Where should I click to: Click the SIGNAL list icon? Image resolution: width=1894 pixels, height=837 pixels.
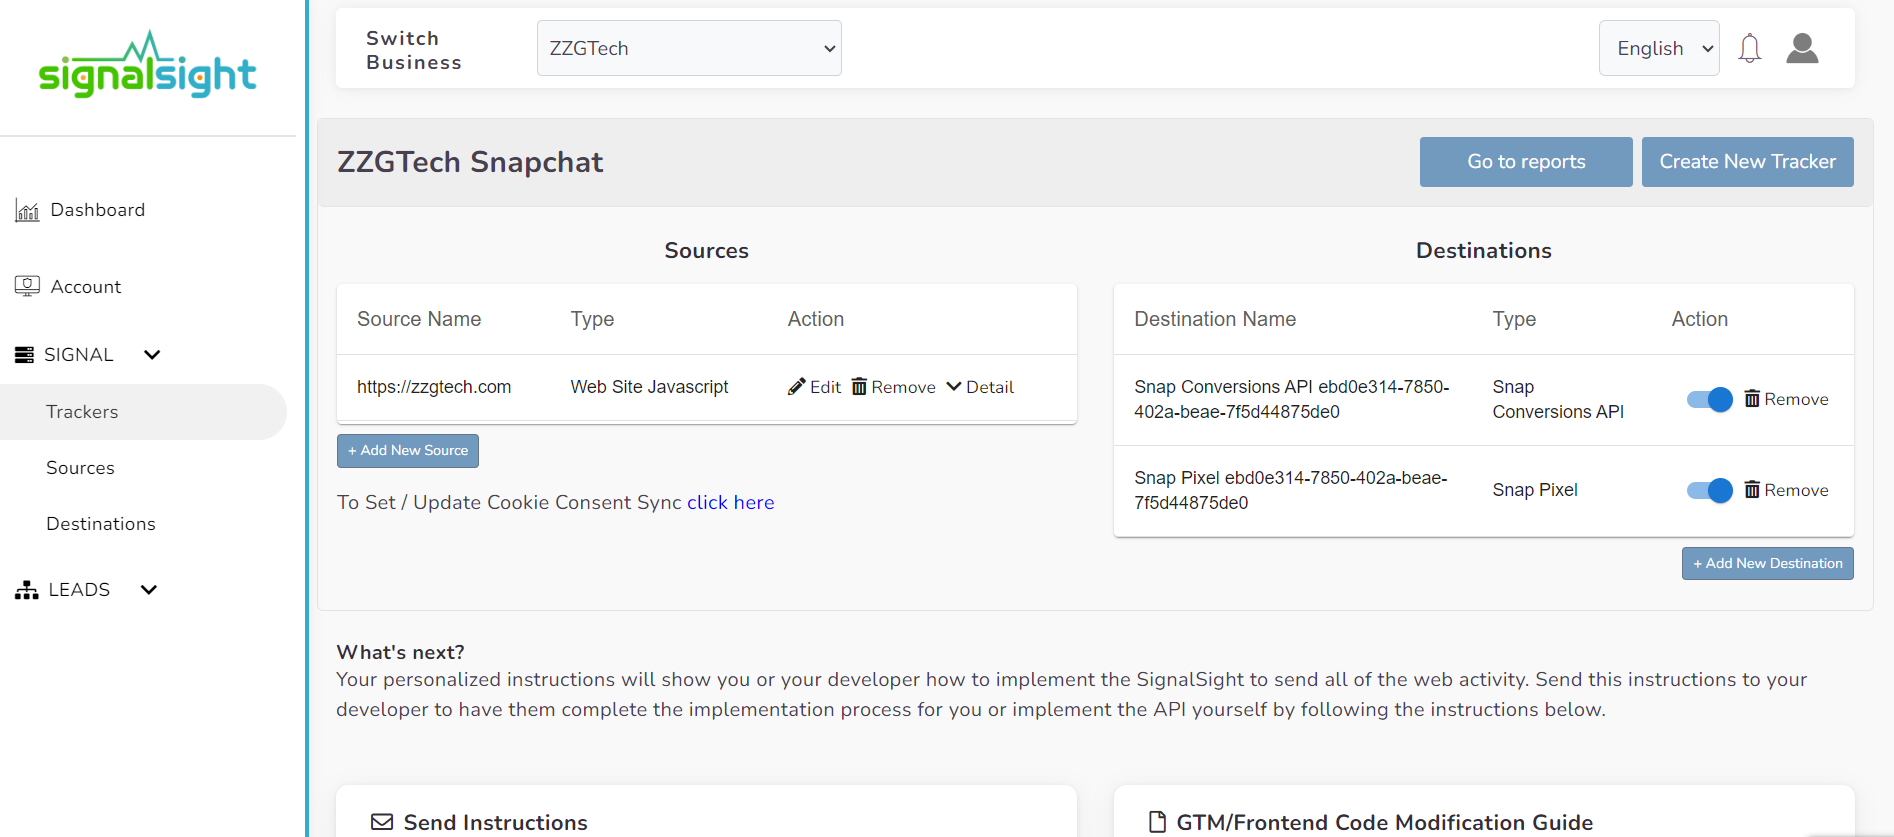(x=24, y=355)
